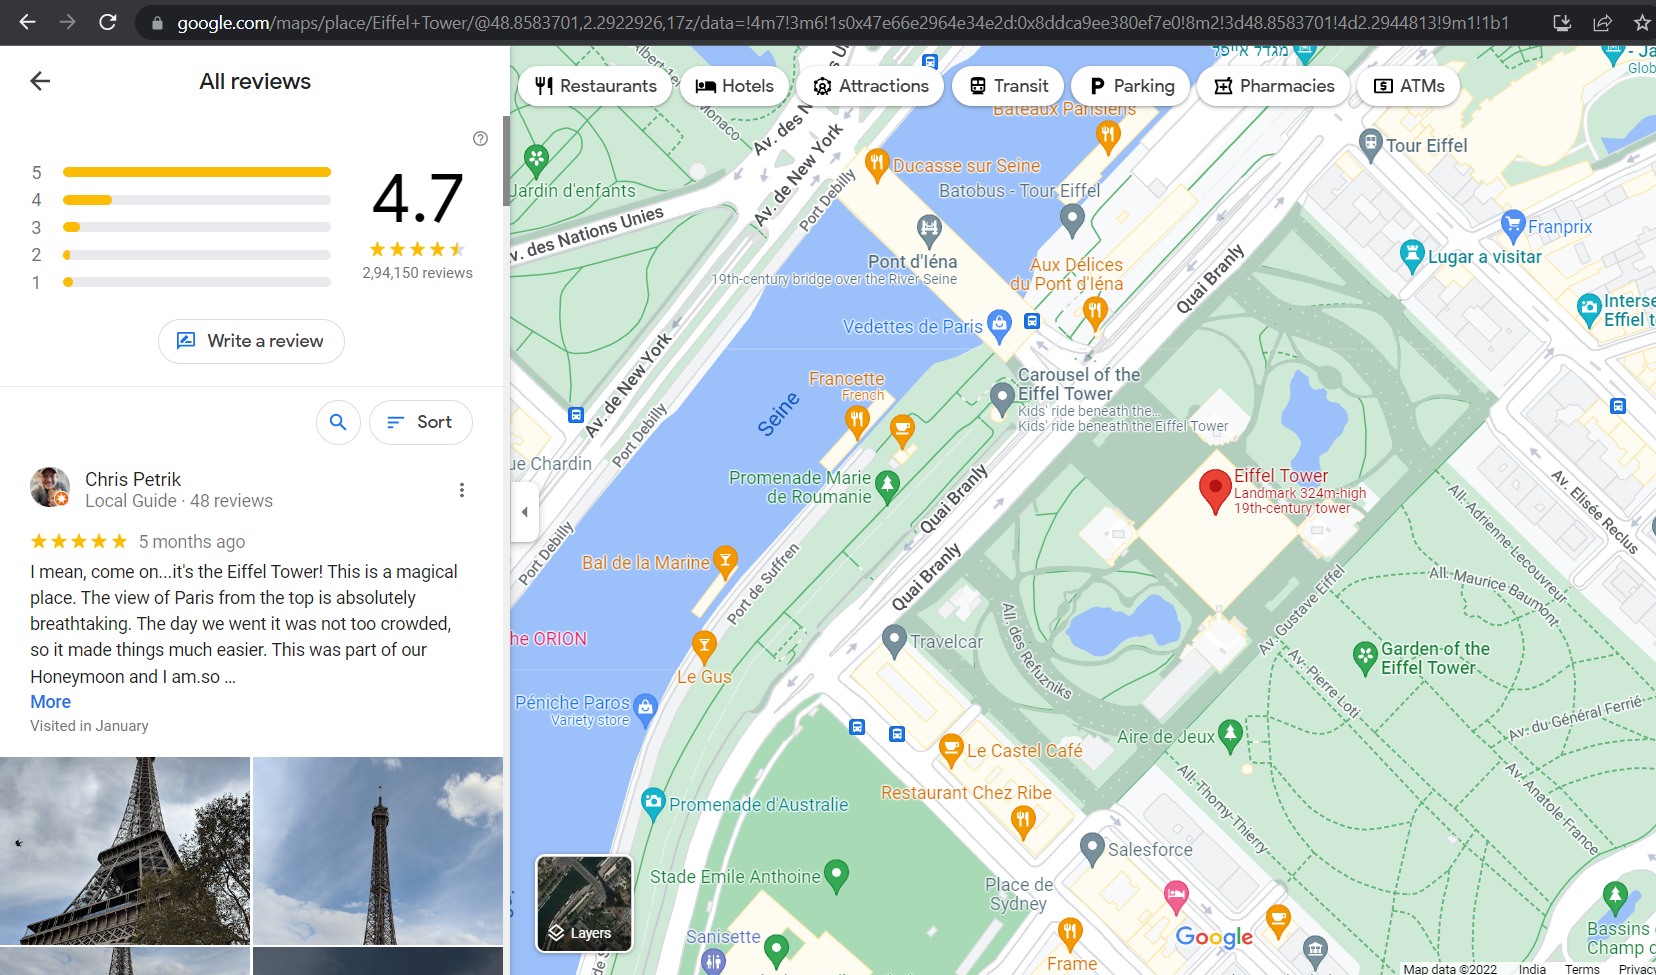Open the Sort reviews dropdown

pyautogui.click(x=420, y=422)
